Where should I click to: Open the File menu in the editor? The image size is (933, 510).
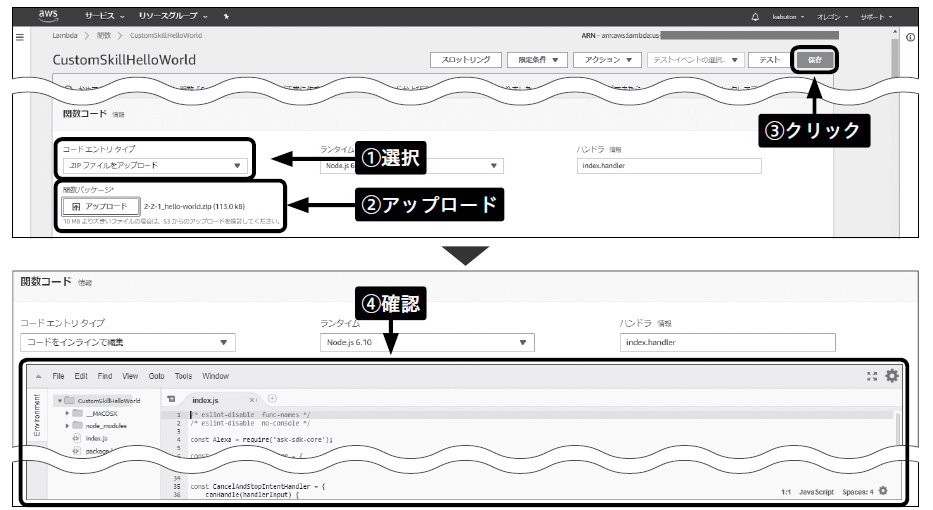click(58, 376)
